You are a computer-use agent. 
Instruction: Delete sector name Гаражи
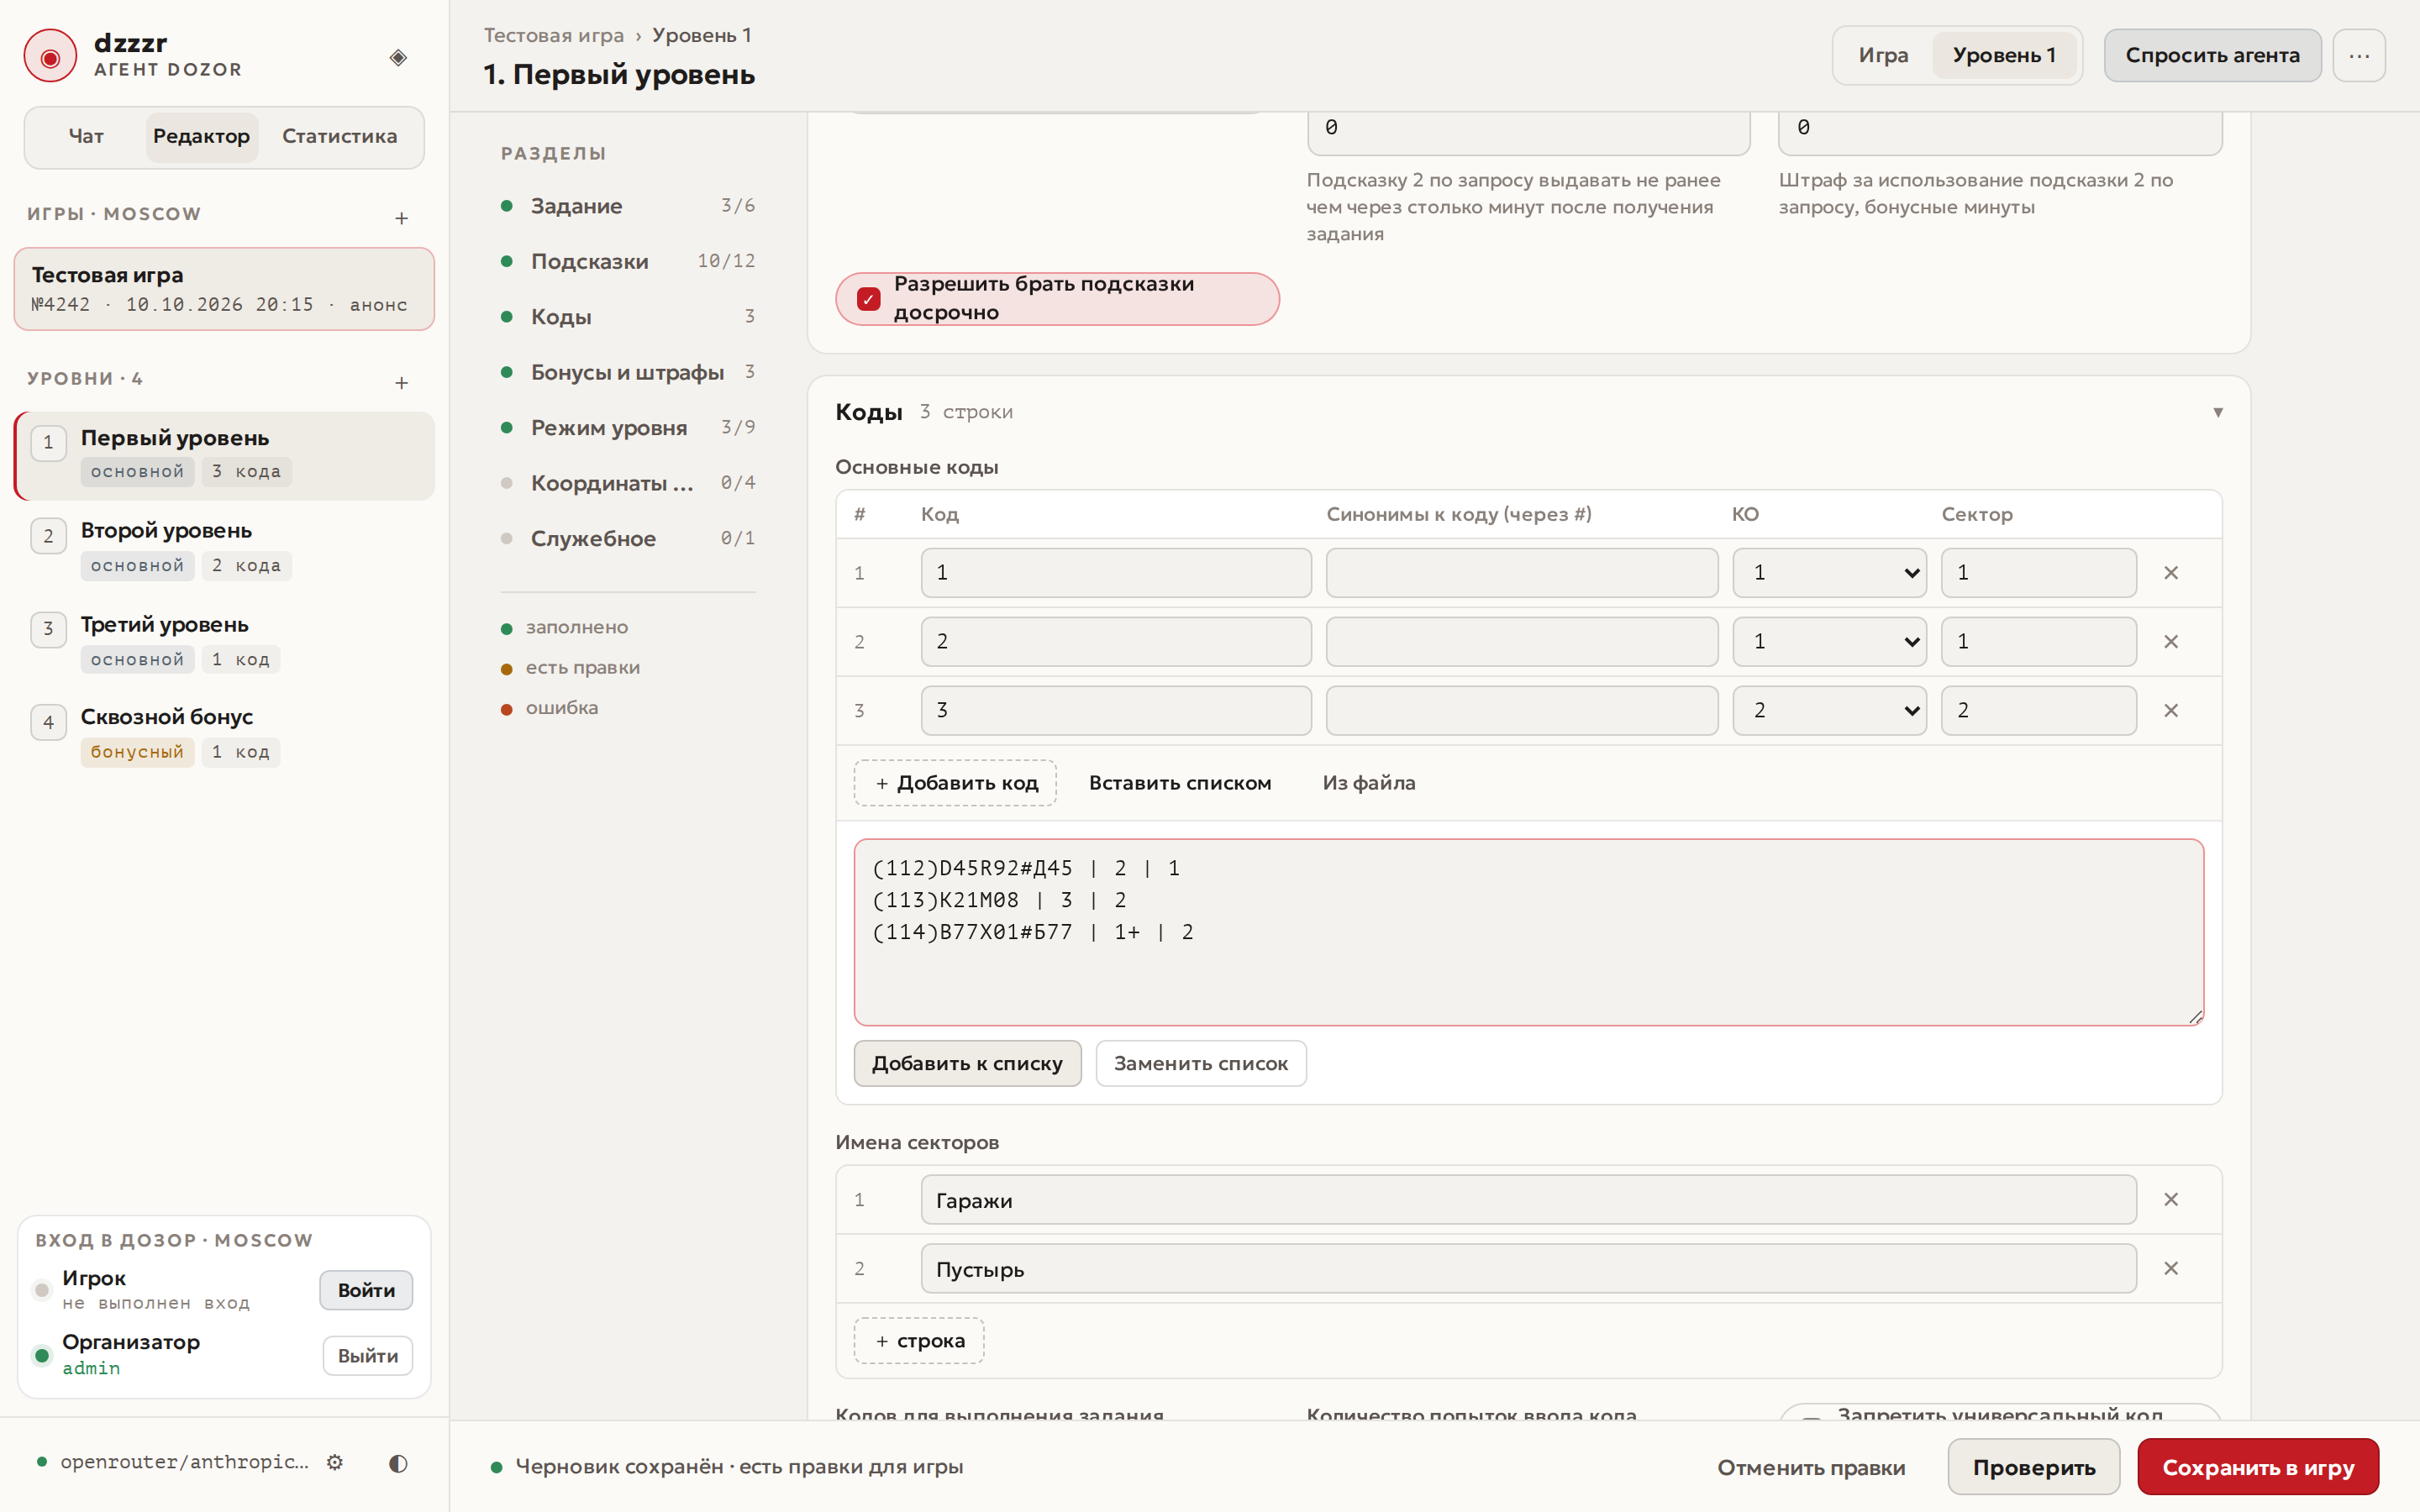pyautogui.click(x=2170, y=1199)
